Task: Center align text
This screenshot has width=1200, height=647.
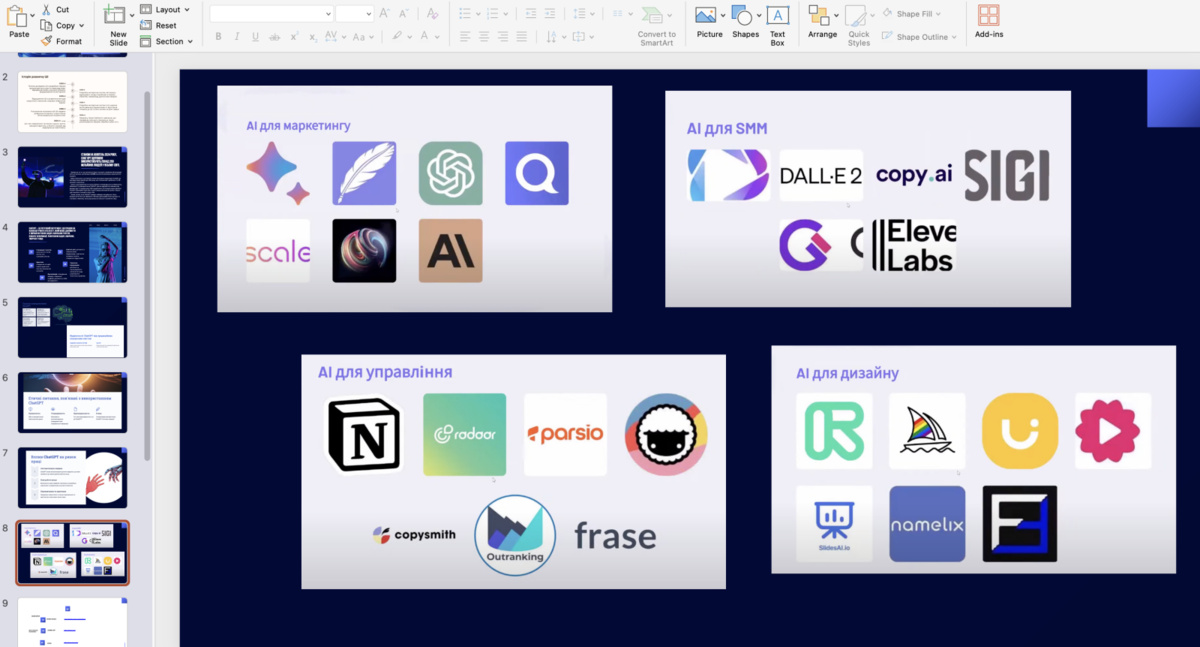Action: (x=484, y=37)
